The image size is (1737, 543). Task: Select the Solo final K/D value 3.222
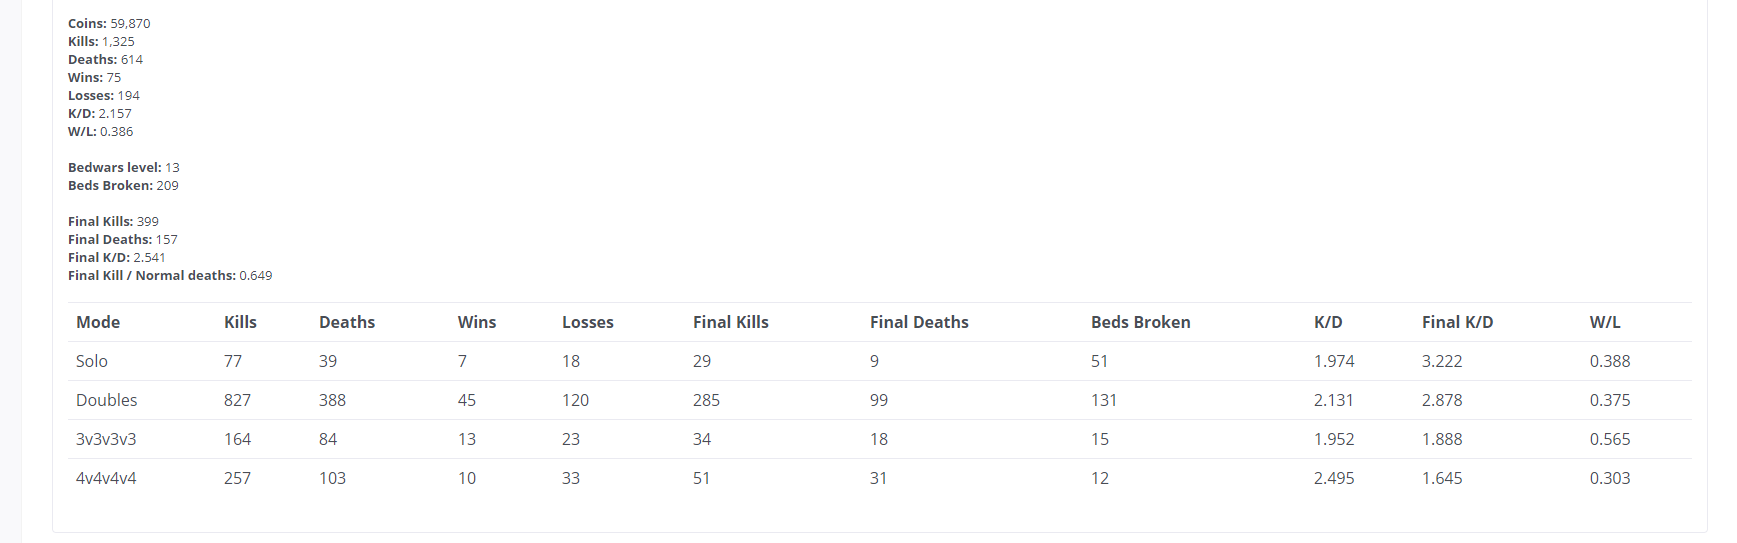coord(1442,361)
